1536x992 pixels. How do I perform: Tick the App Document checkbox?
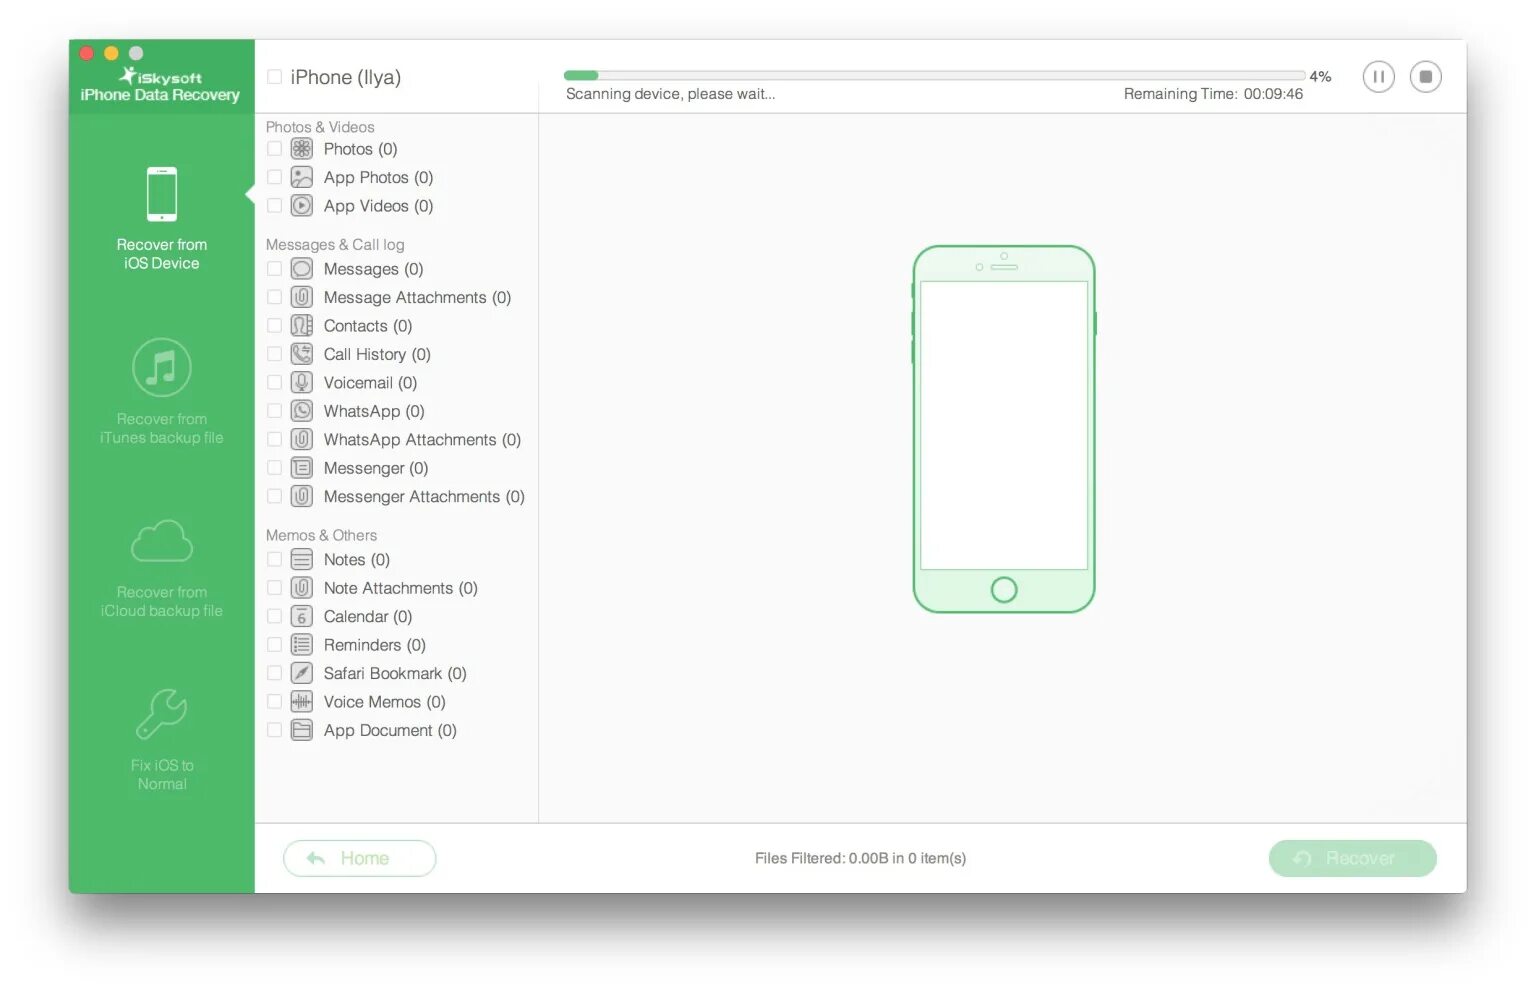pos(274,731)
